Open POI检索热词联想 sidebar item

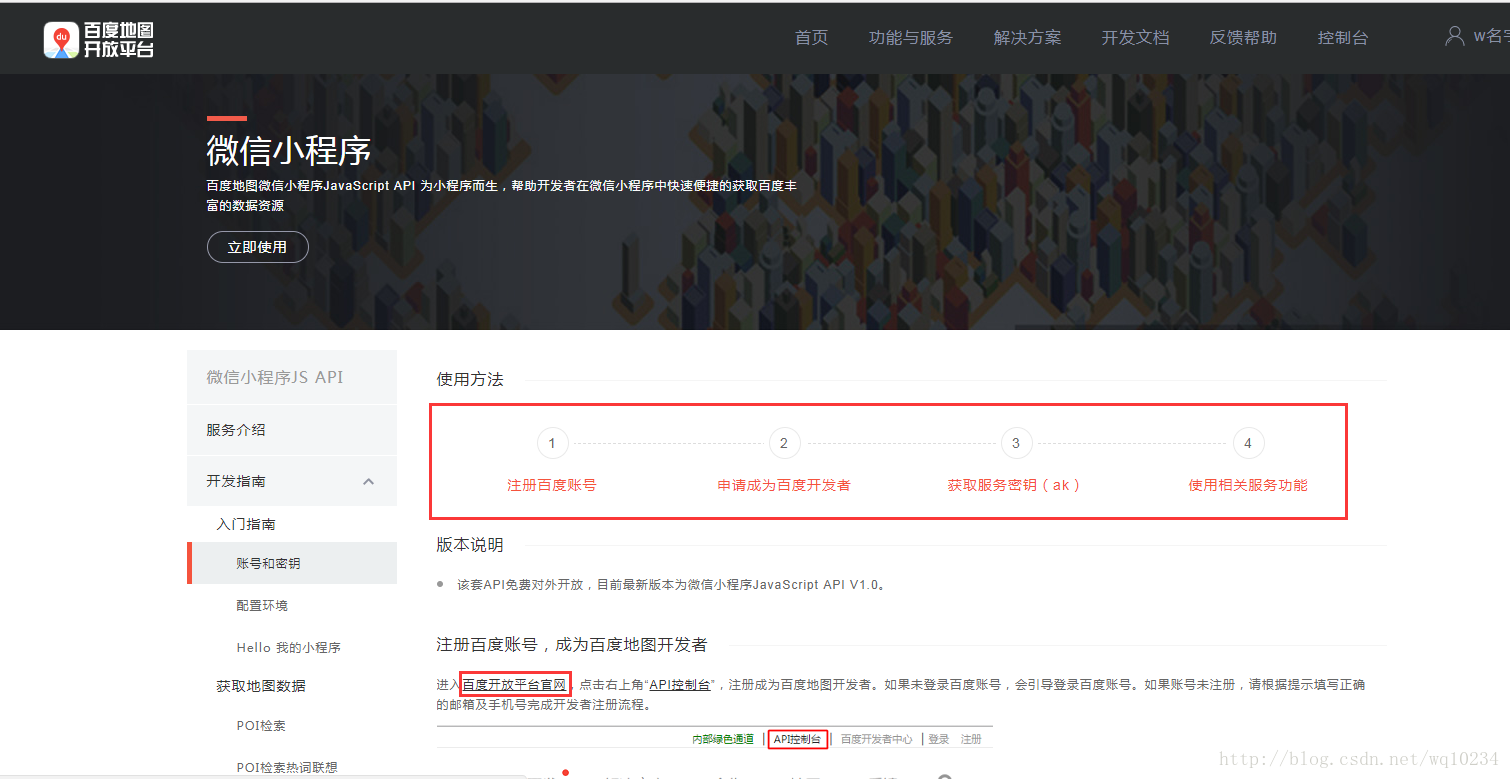point(287,768)
